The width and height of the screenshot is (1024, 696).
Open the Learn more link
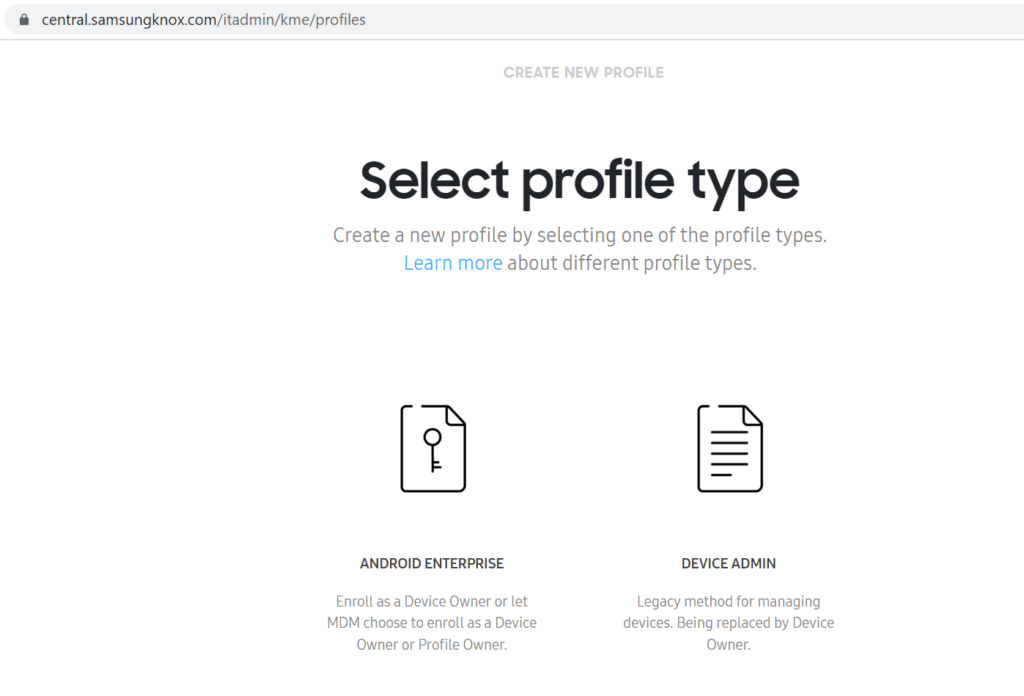453,263
